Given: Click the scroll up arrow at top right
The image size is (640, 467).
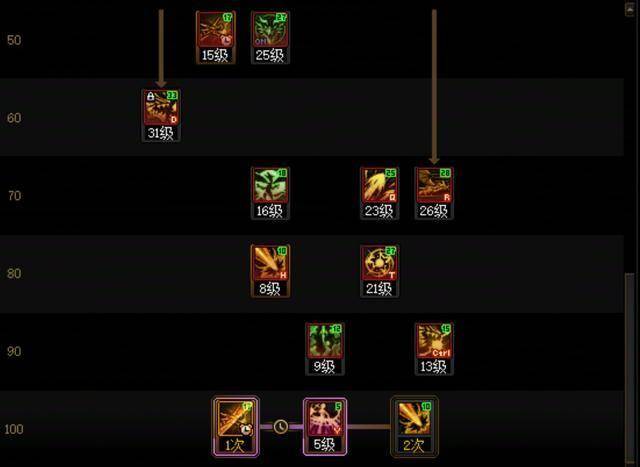Looking at the screenshot, I should (x=630, y=8).
